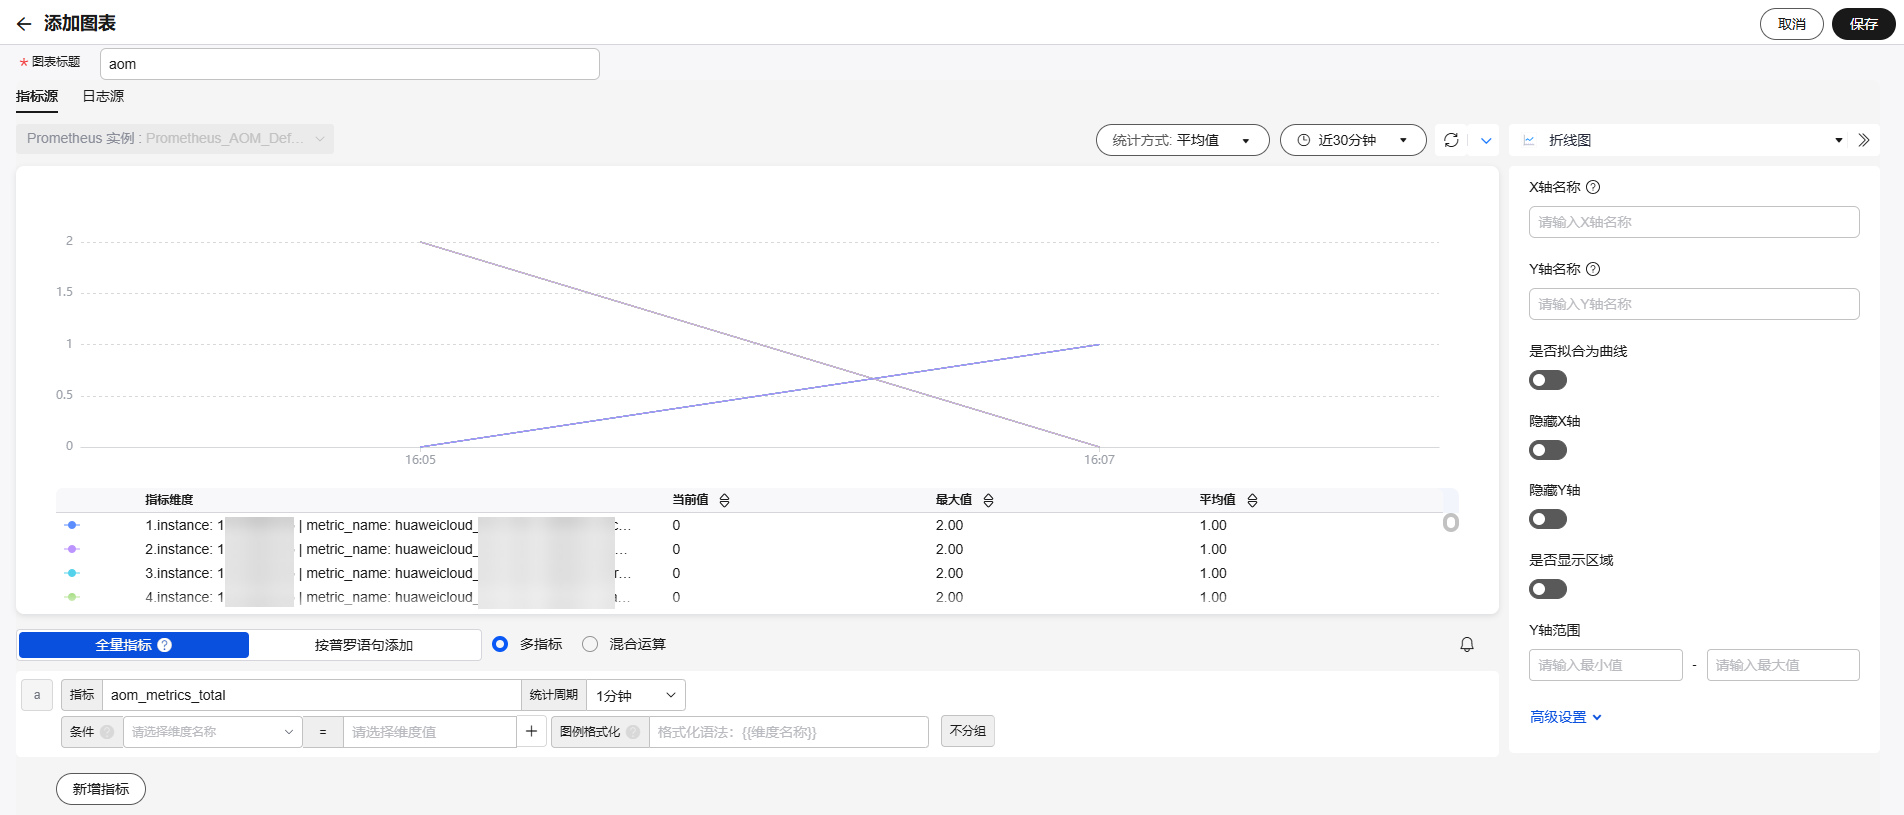Click the alarm bell icon

(x=1467, y=645)
